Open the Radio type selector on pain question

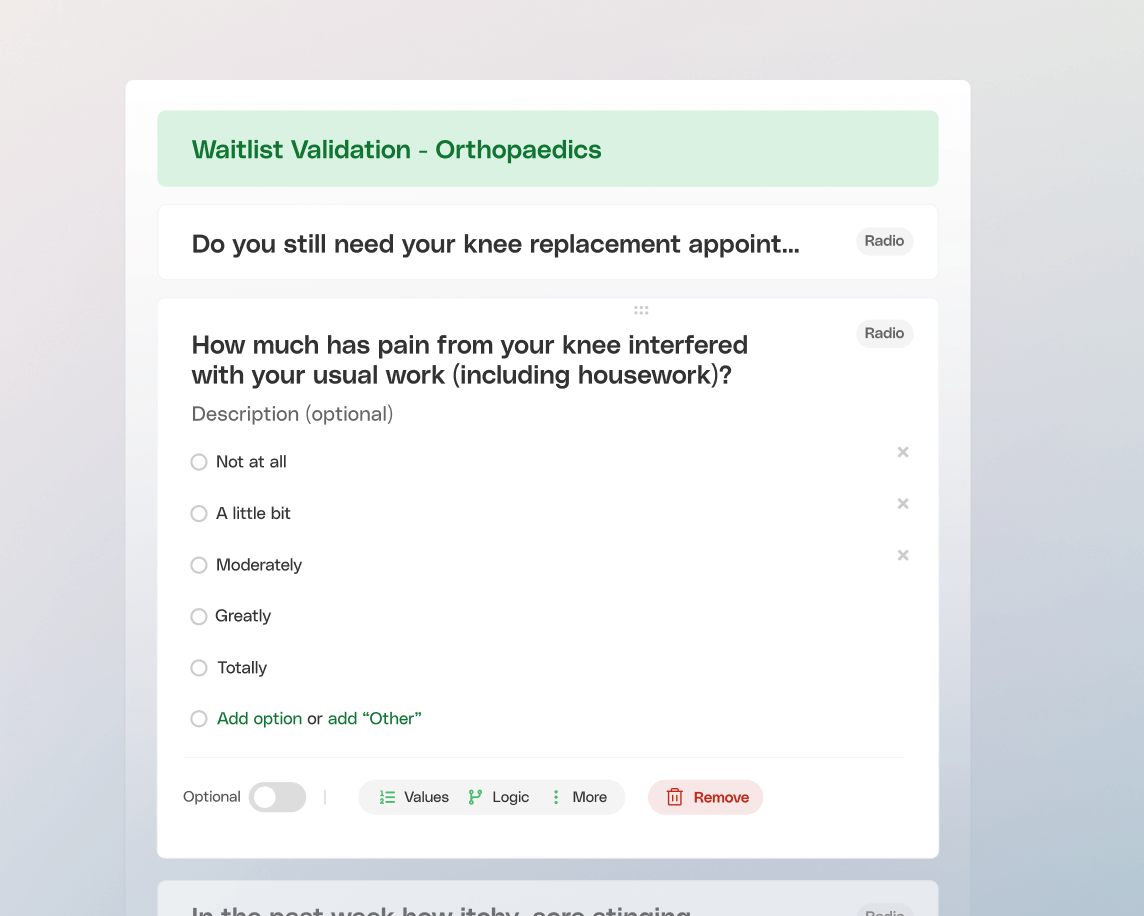tap(884, 333)
